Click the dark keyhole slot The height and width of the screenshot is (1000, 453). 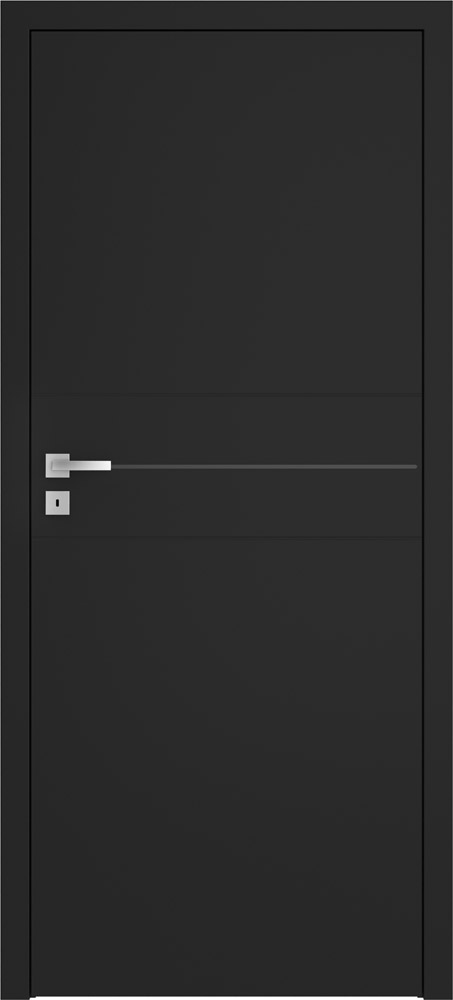point(57,503)
